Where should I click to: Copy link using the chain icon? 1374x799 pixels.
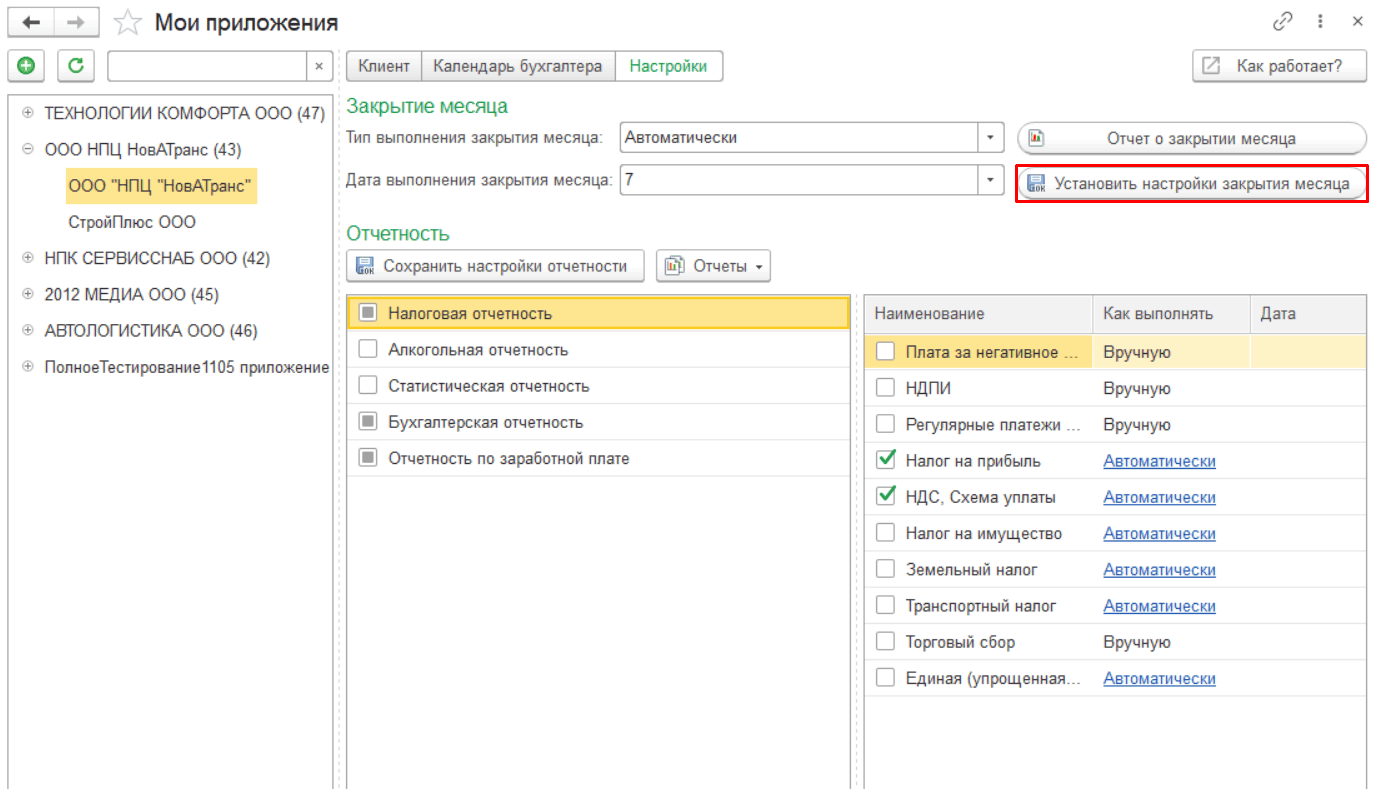point(1282,21)
